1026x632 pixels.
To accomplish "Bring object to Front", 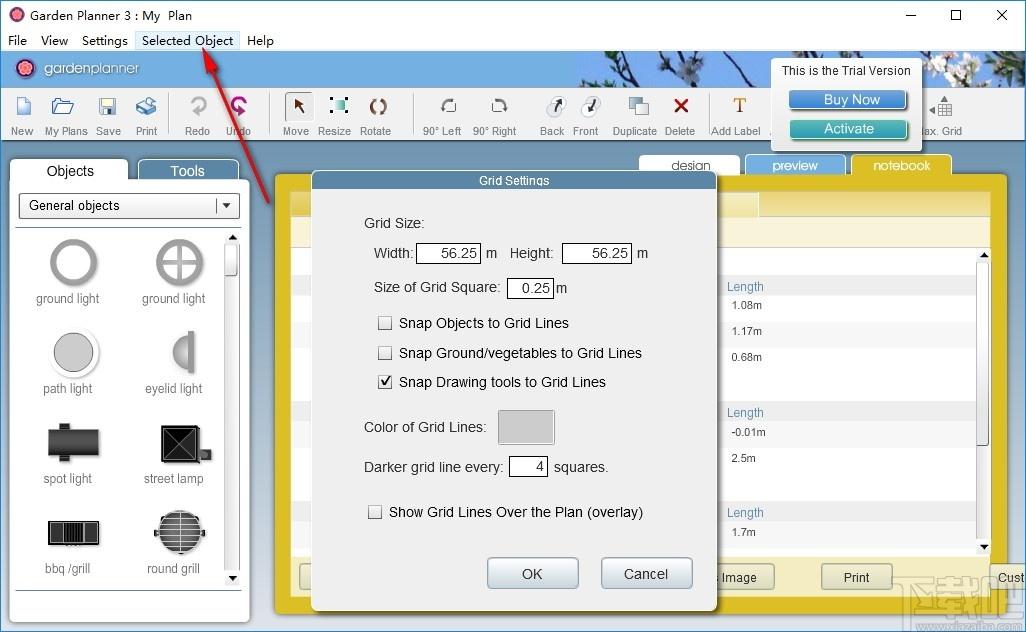I will [x=591, y=106].
